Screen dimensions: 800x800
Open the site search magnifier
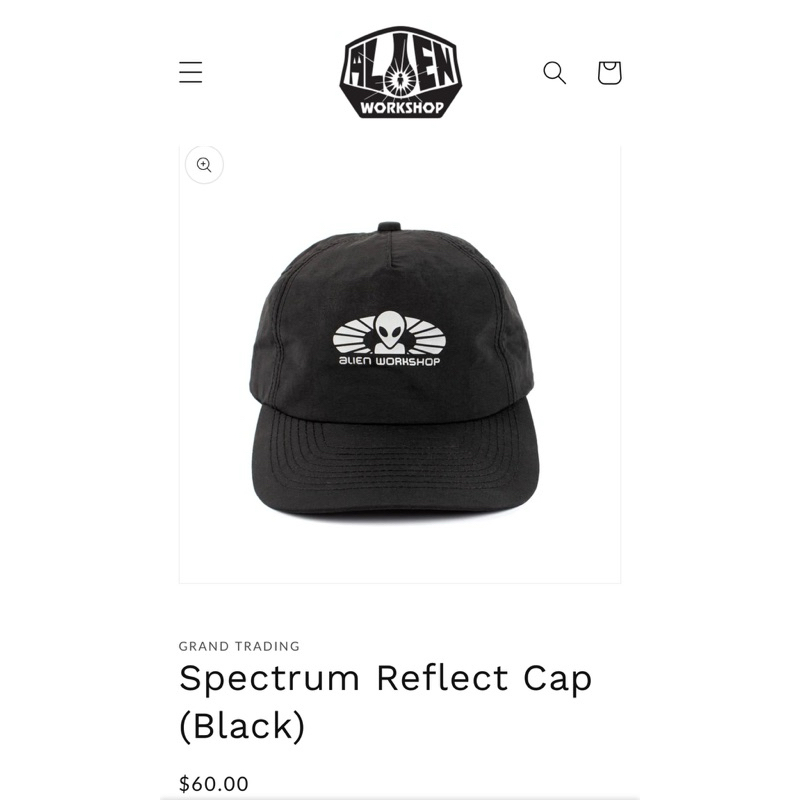click(x=554, y=72)
